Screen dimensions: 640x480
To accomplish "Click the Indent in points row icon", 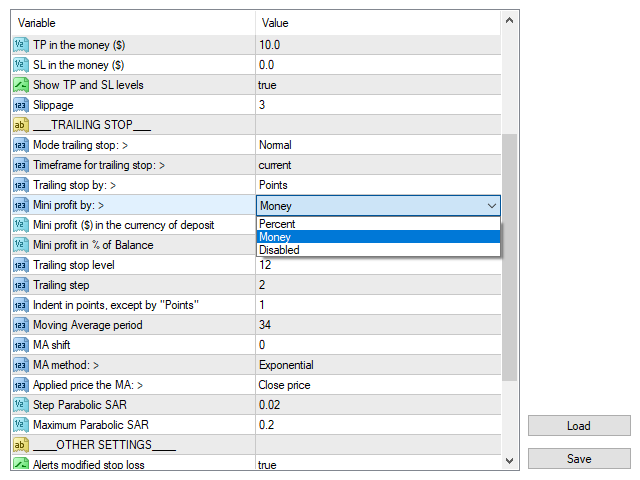I will [21, 305].
